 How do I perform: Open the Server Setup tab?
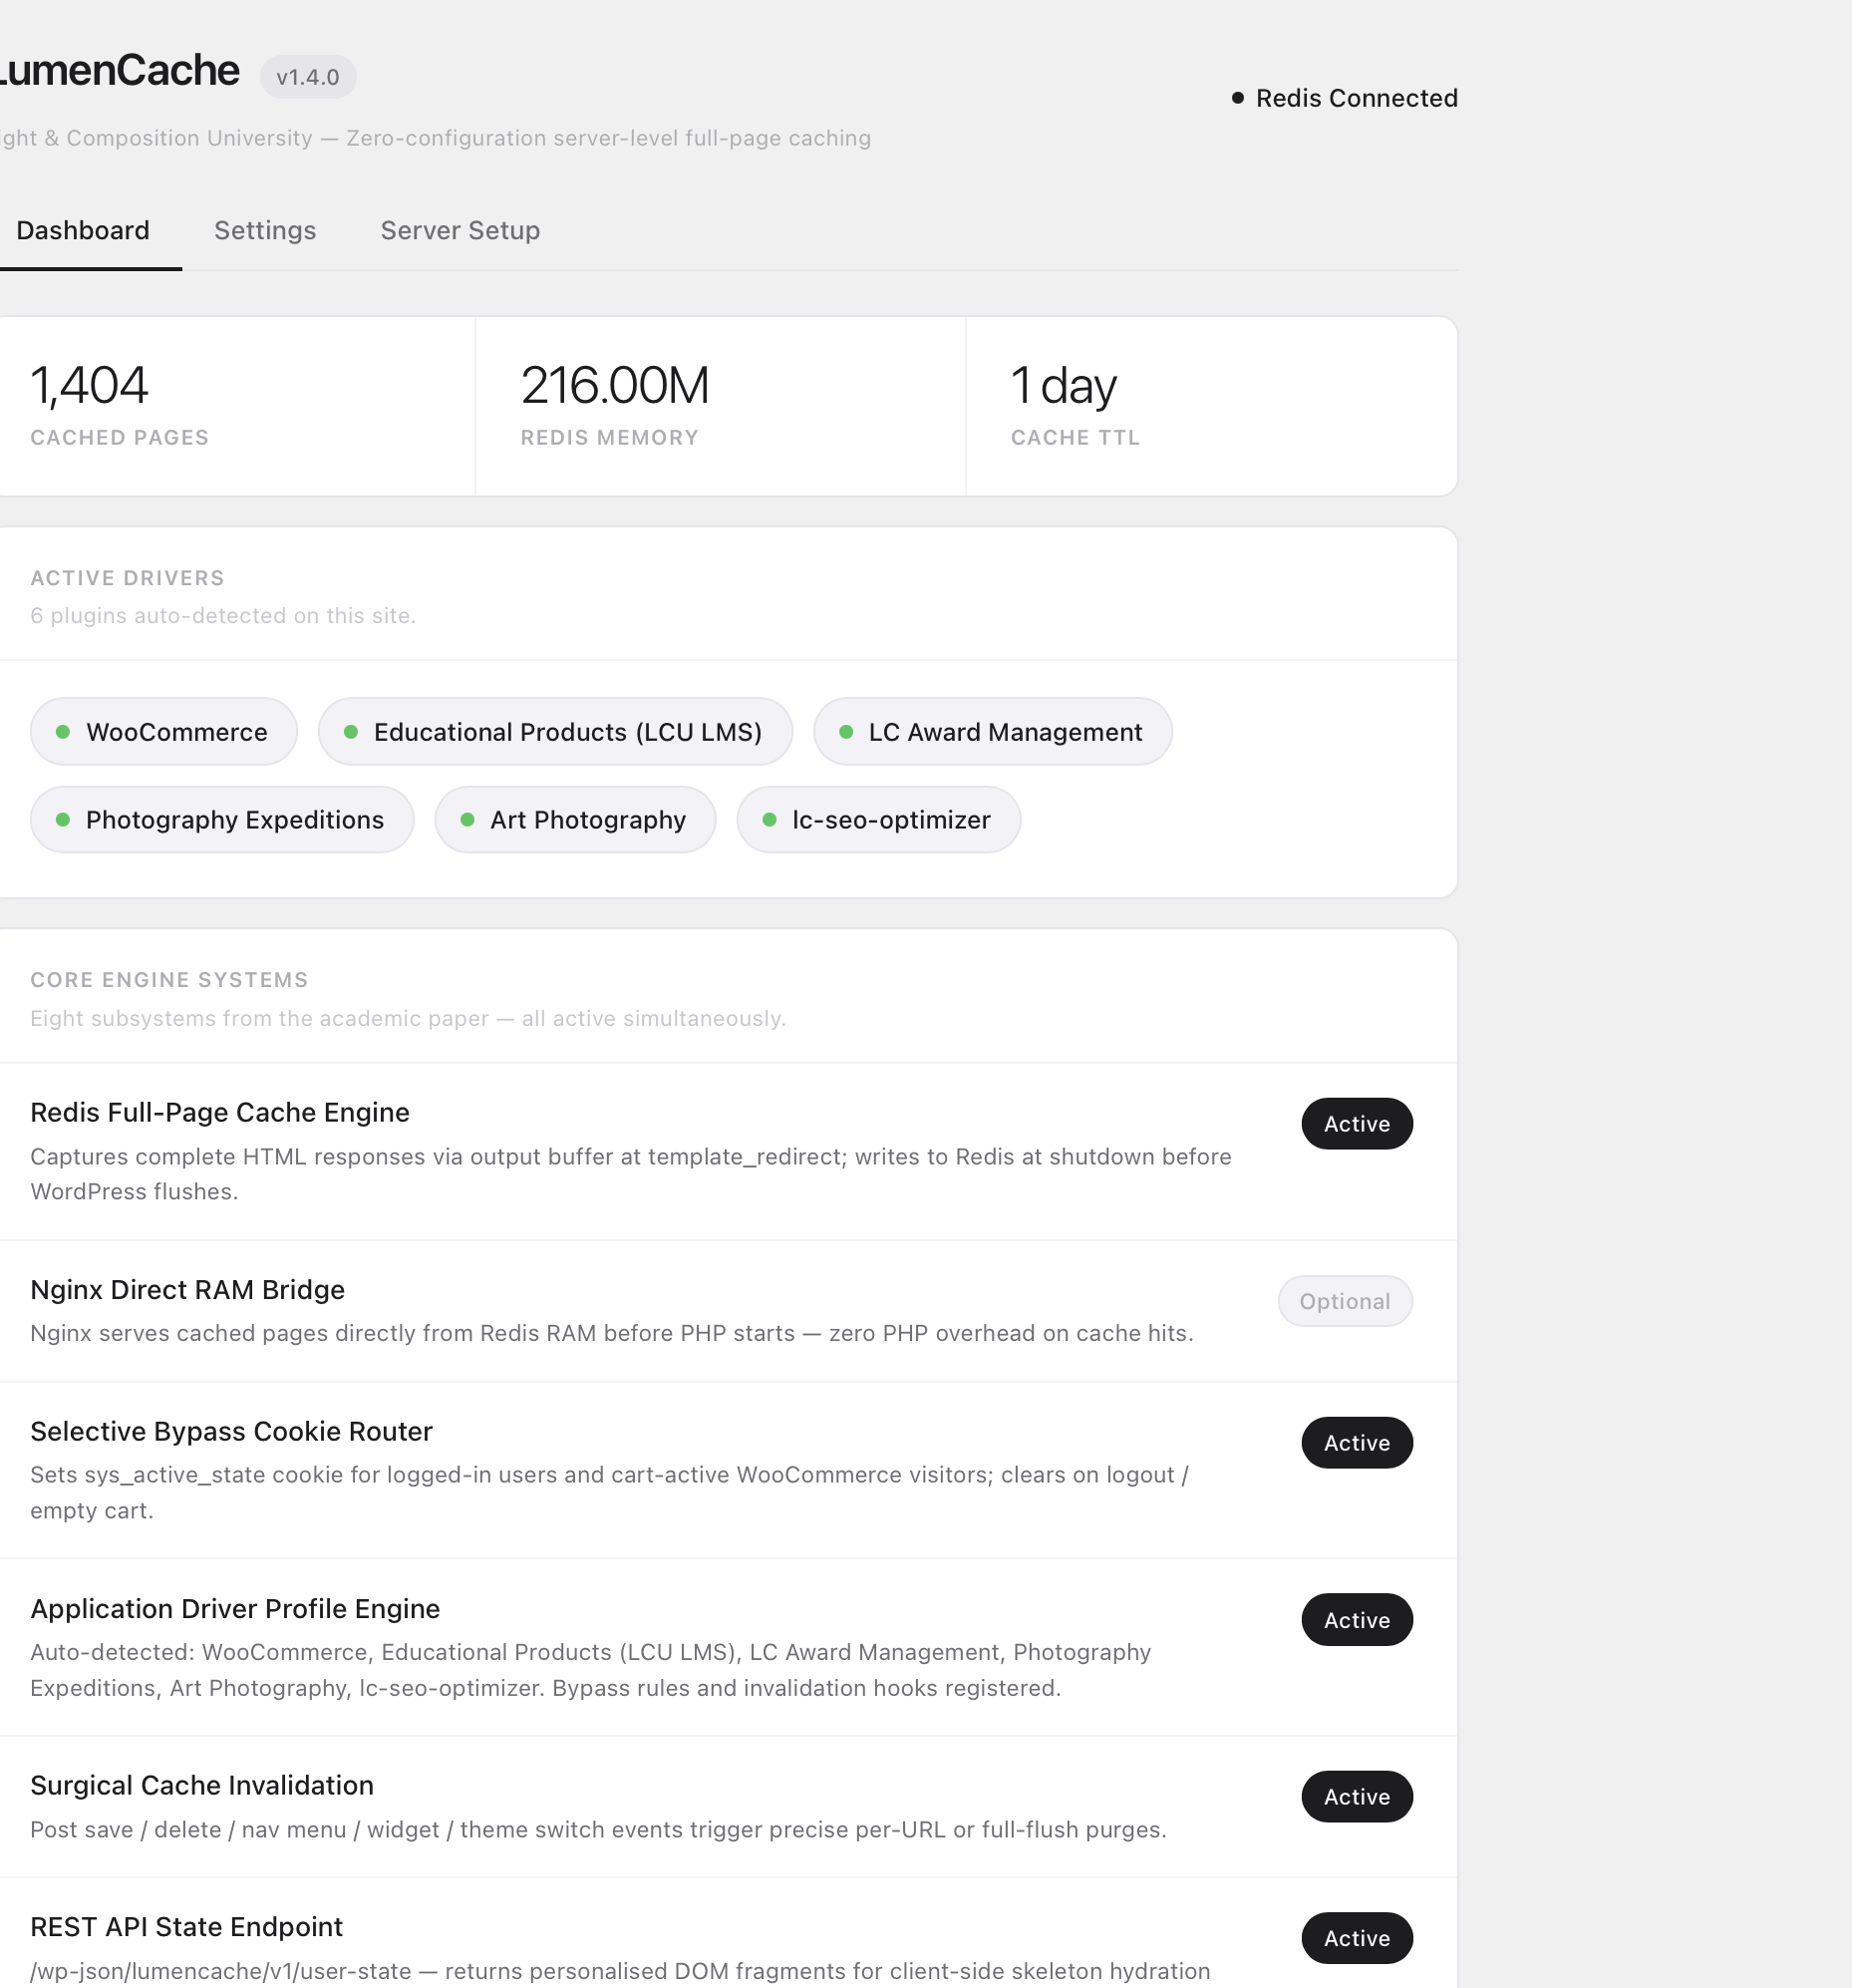click(x=460, y=231)
